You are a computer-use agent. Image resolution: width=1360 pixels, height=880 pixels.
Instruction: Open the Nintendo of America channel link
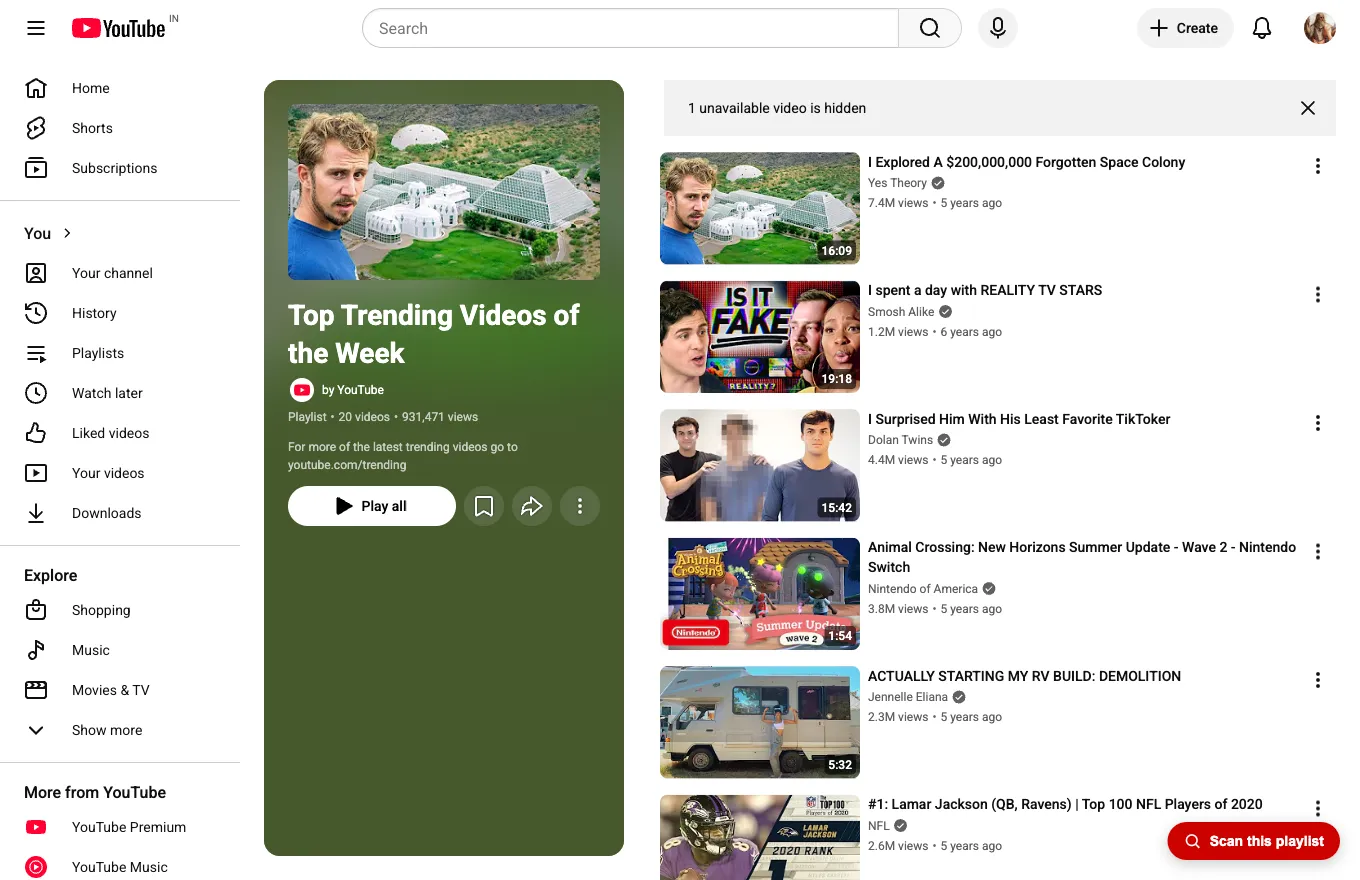923,589
